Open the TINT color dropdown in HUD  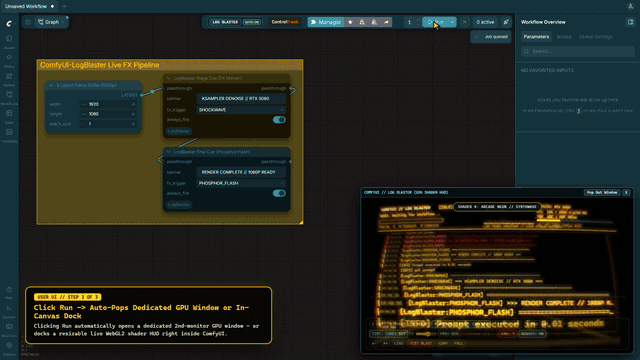[389, 334]
